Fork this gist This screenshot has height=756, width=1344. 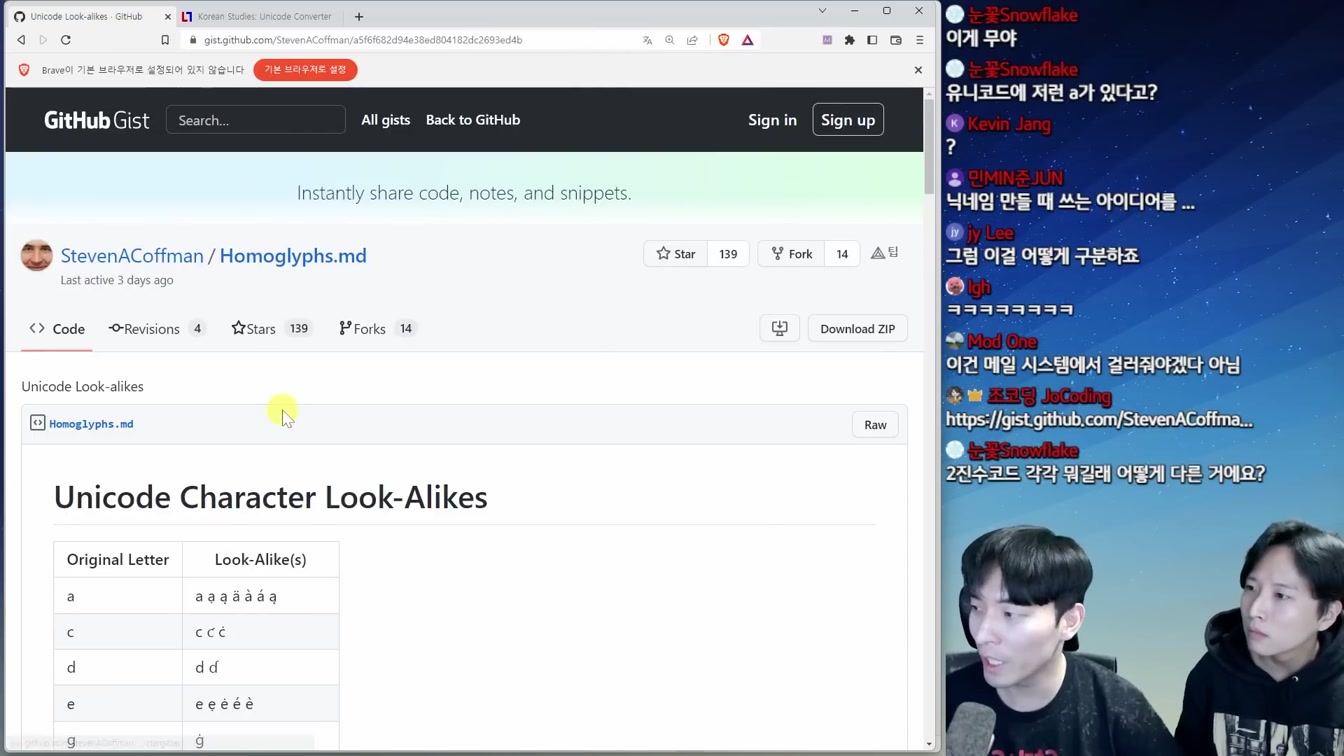pyautogui.click(x=792, y=254)
